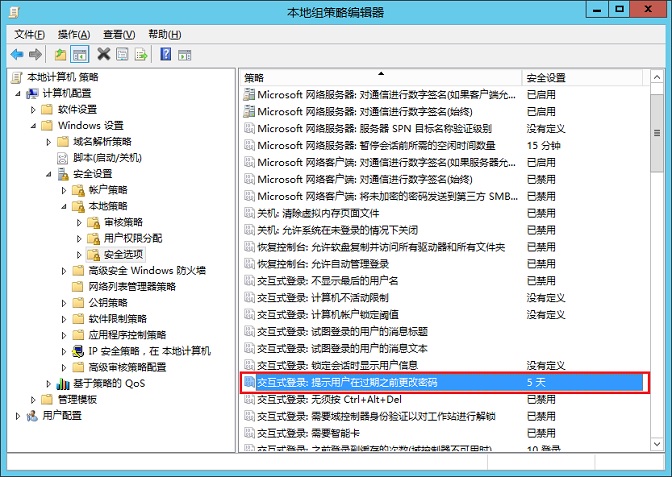Toggle the show/hide console tree icon
Viewport: 672px width, 477px height.
(80, 54)
